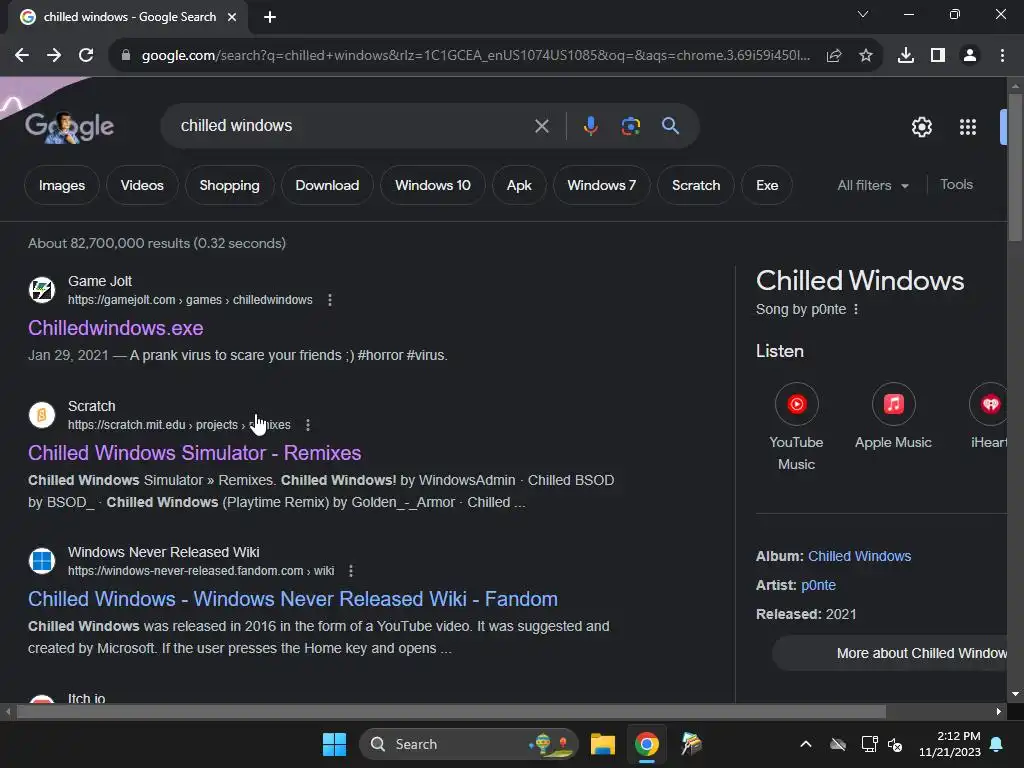1024x768 pixels.
Task: Open a new tab with plus button
Action: (270, 17)
